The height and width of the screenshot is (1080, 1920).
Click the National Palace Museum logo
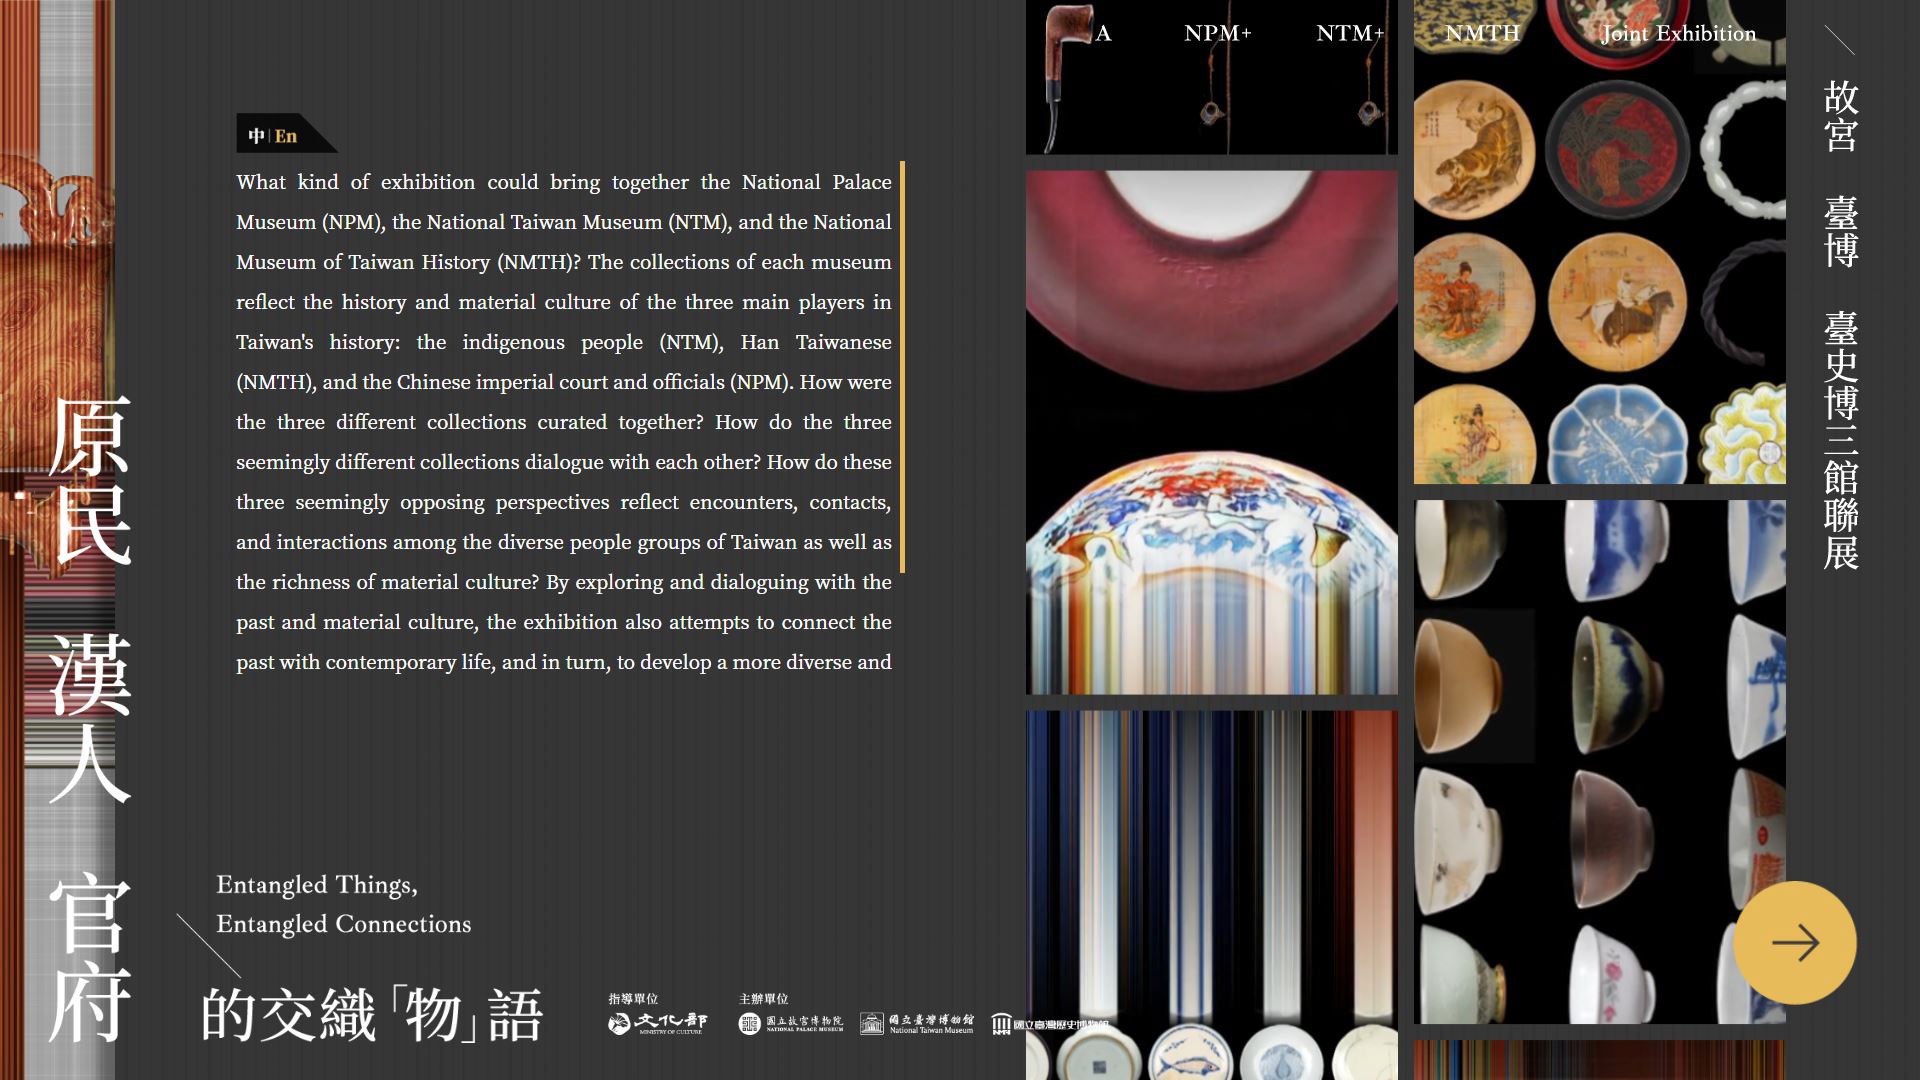[790, 1023]
